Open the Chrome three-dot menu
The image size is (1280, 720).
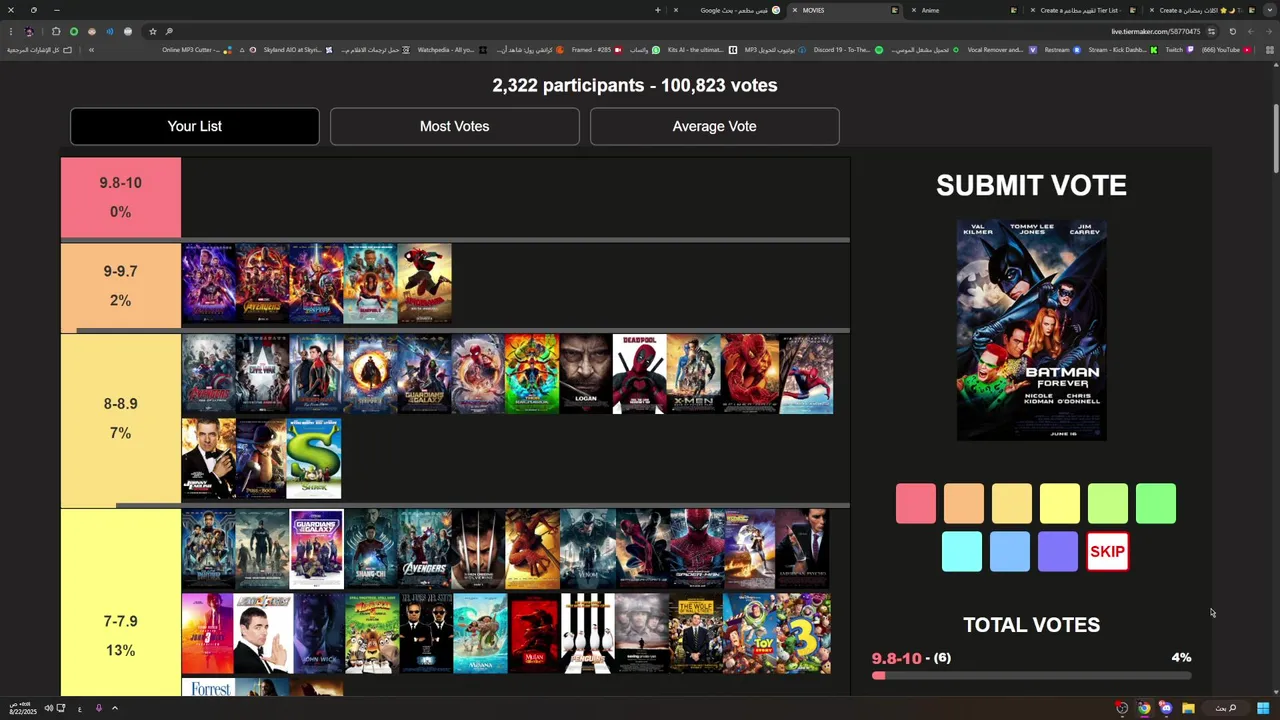coord(10,31)
